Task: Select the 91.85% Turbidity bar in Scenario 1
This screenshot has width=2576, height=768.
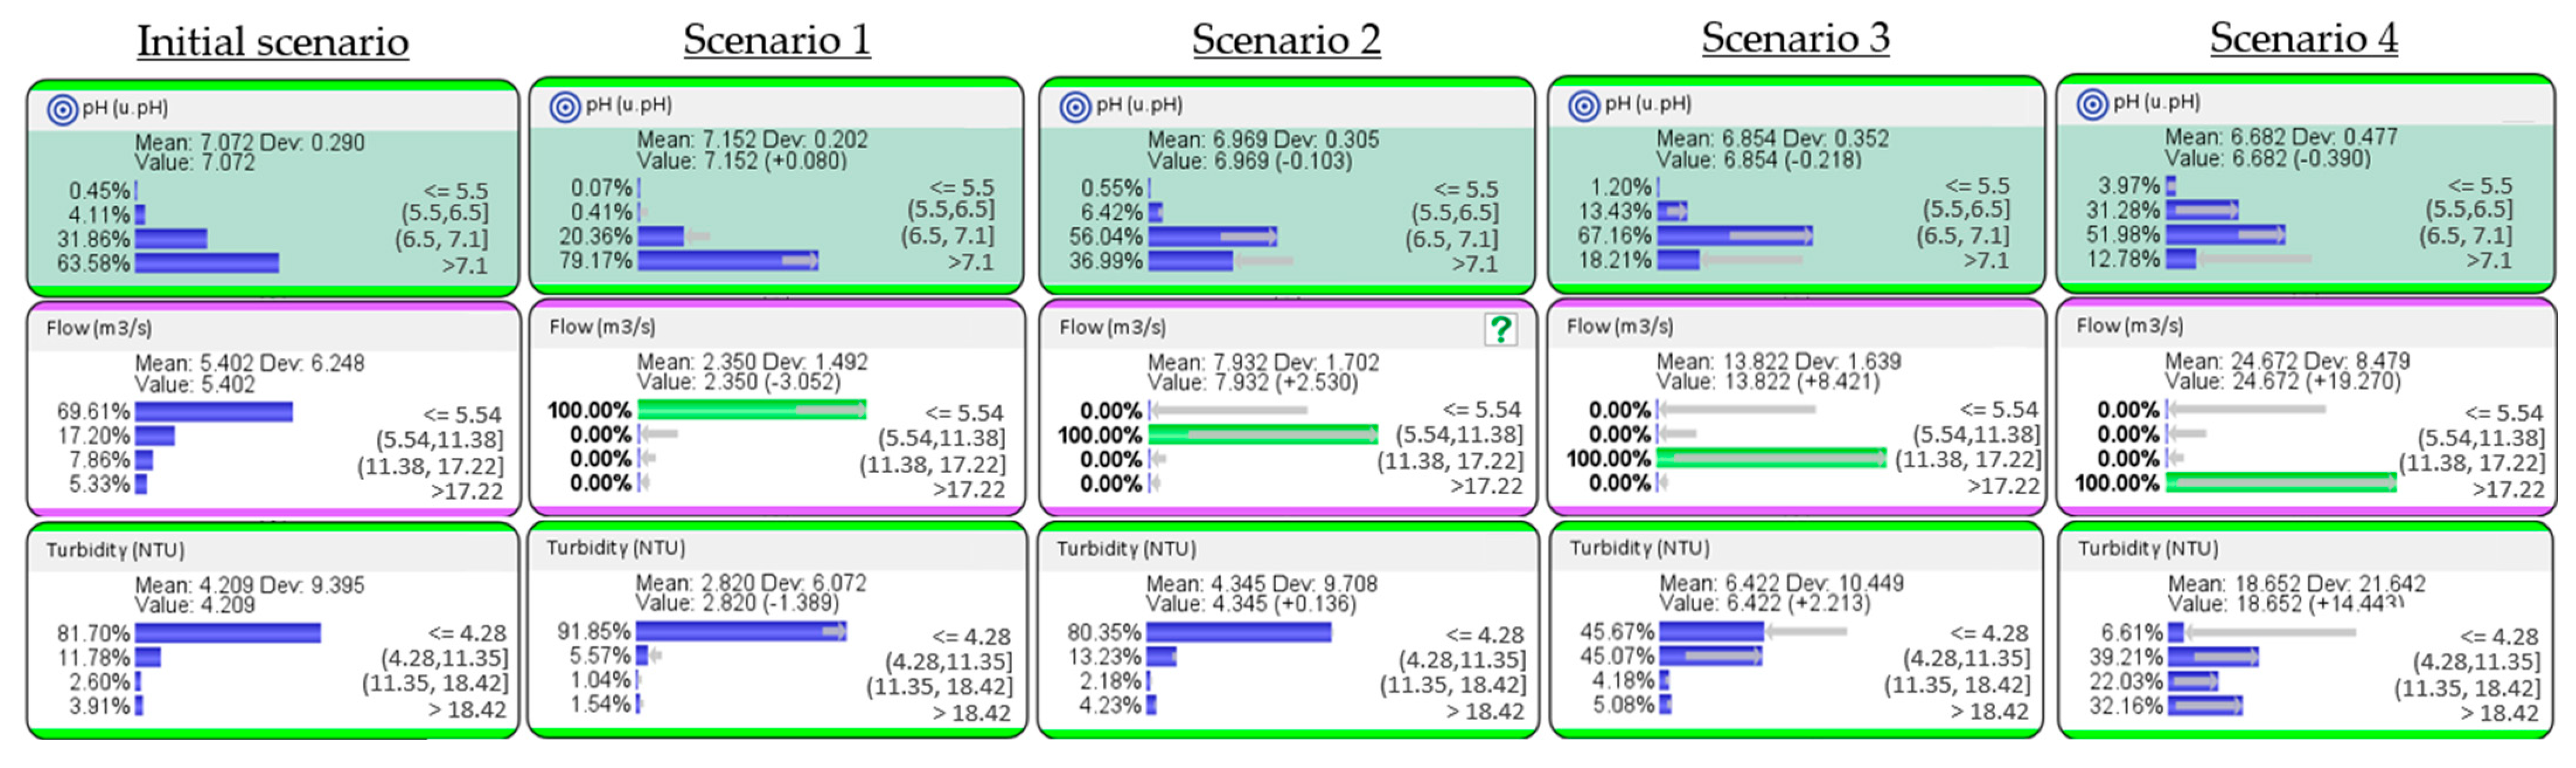Action: coord(741,631)
